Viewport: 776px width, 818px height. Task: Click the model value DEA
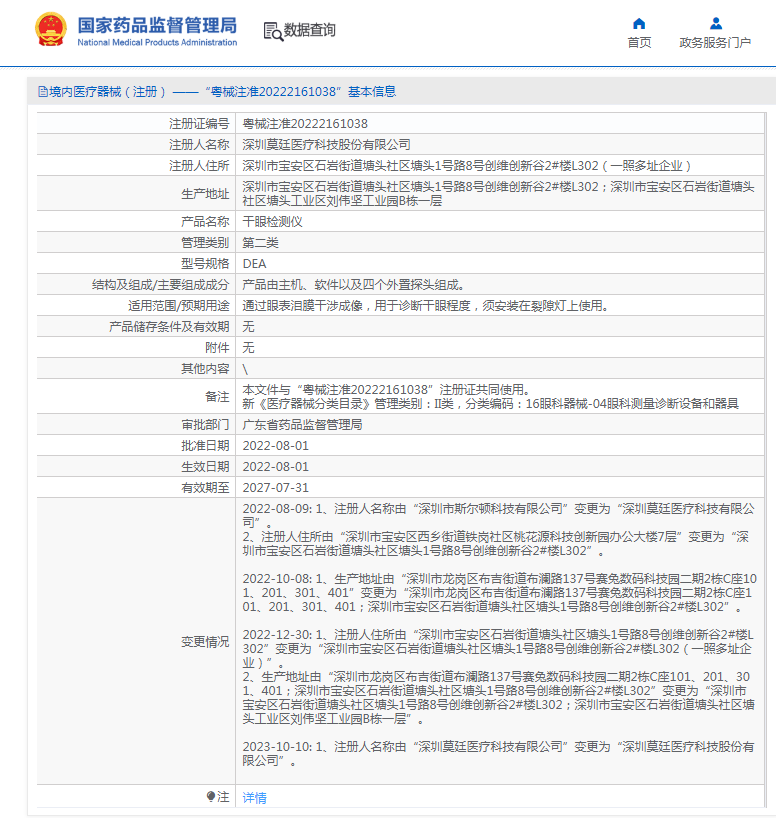255,264
